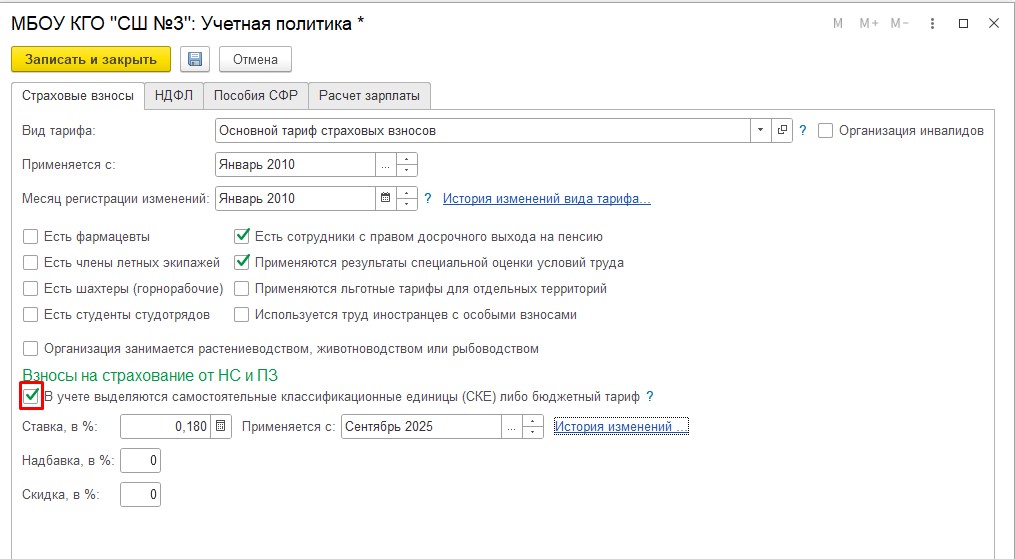Open the Пособия СФР tab
The height and width of the screenshot is (559, 1015).
click(x=256, y=96)
